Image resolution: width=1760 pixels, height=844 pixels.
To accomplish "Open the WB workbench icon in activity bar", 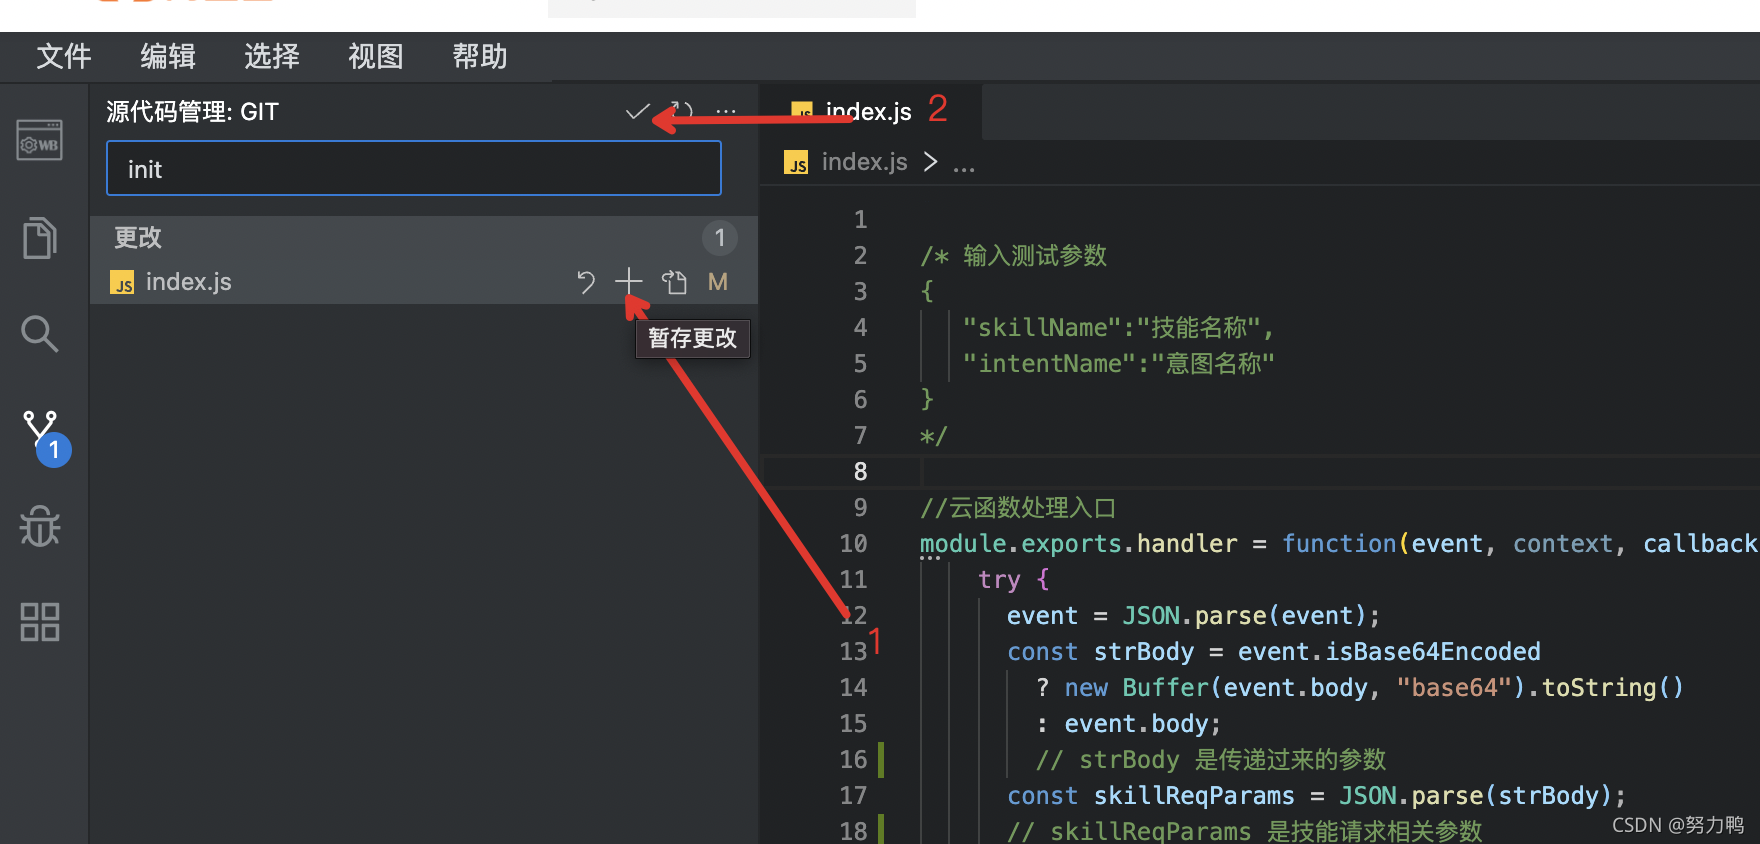I will click(40, 140).
